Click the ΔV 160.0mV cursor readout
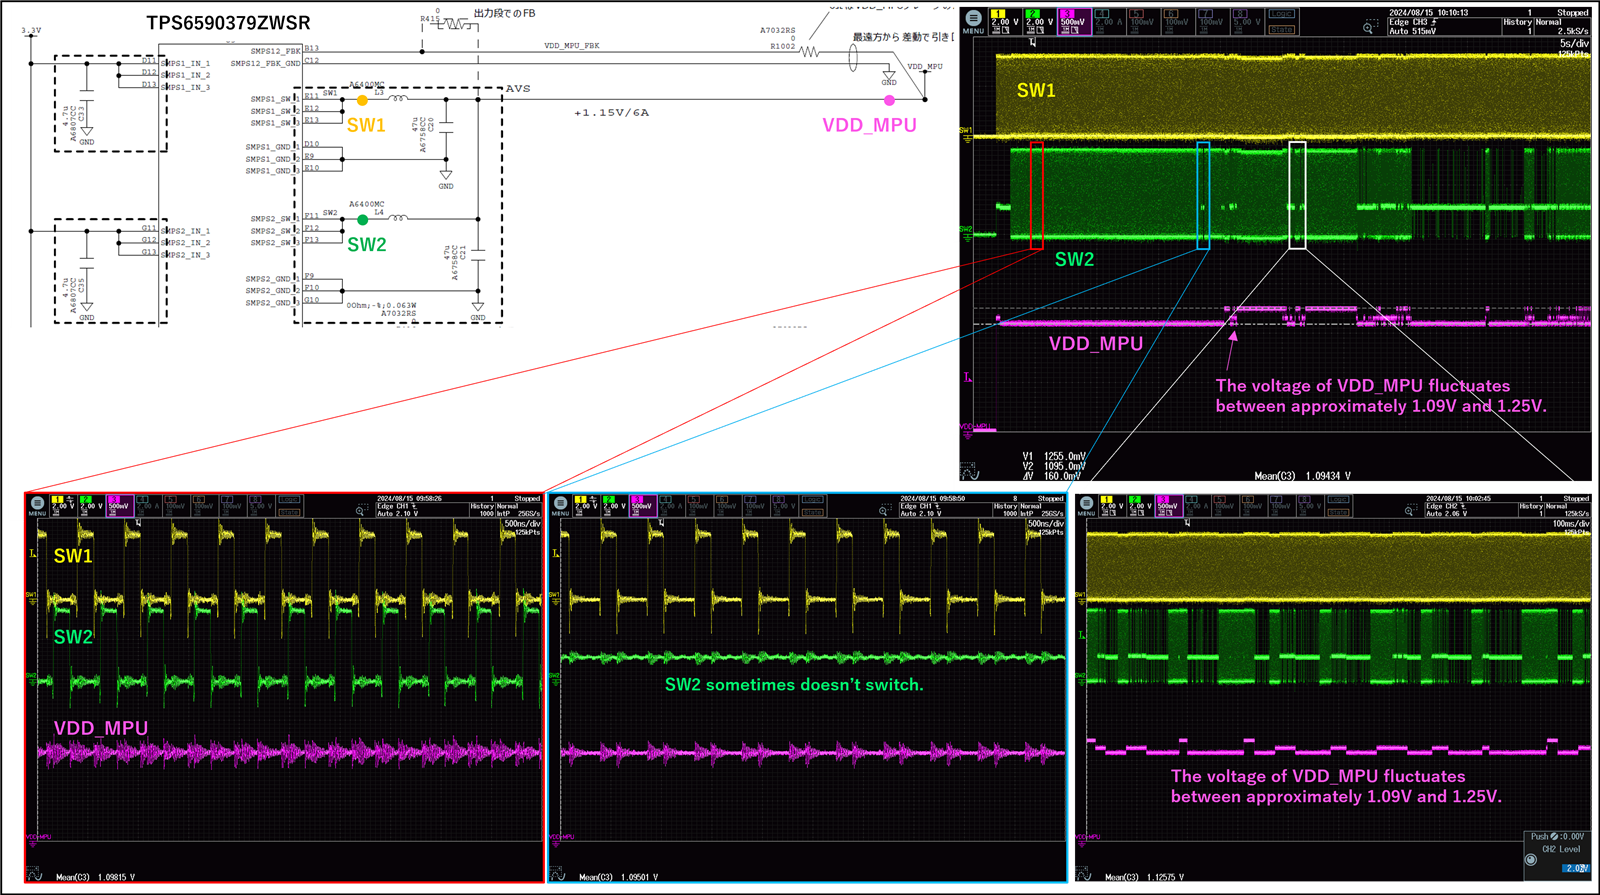 1054,476
